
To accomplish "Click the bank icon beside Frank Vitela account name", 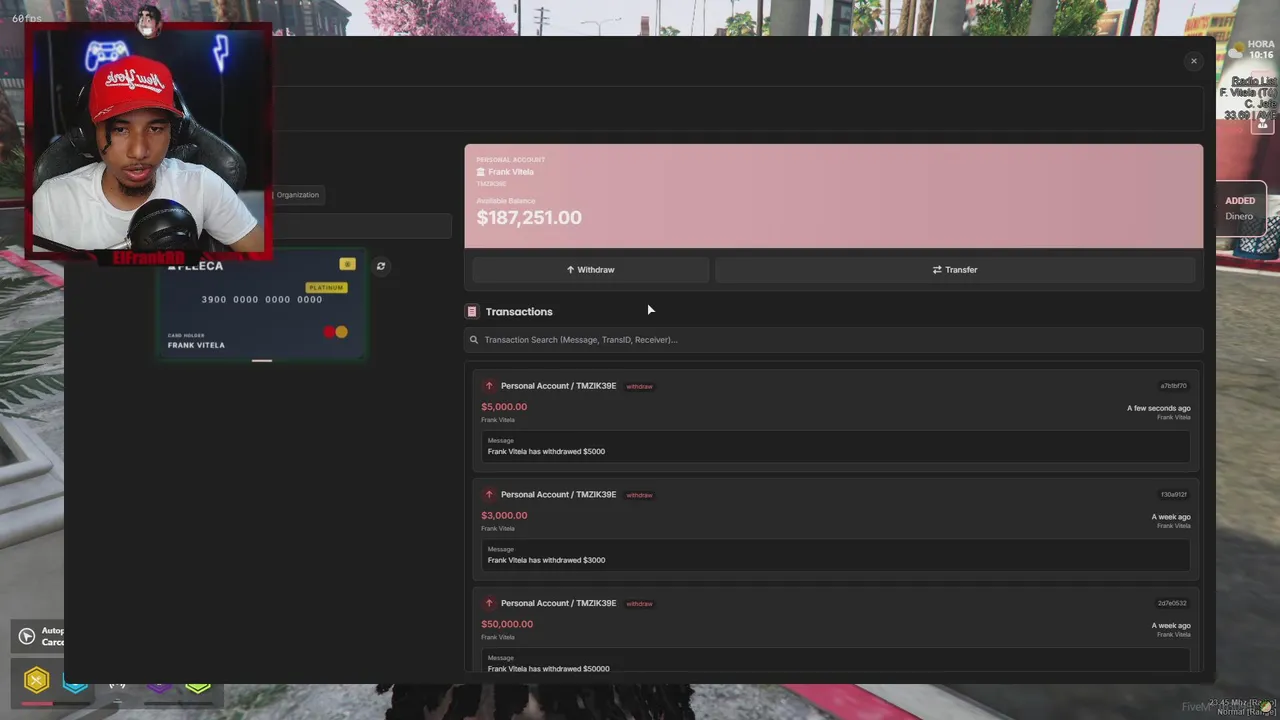I will click(x=480, y=172).
